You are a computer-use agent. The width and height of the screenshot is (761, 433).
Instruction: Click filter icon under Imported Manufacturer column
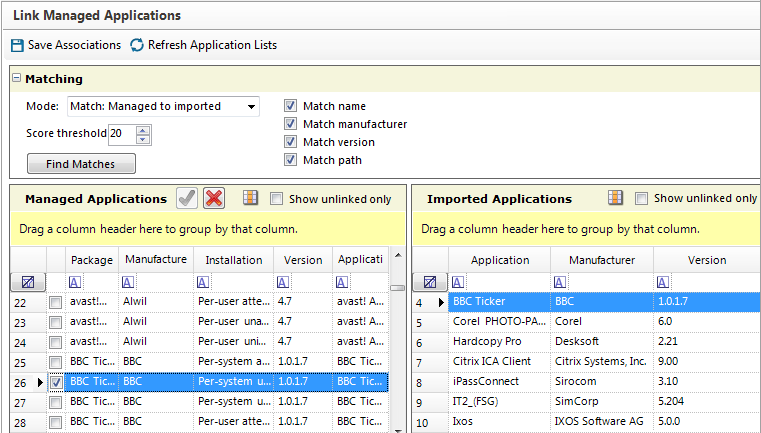[x=561, y=282]
